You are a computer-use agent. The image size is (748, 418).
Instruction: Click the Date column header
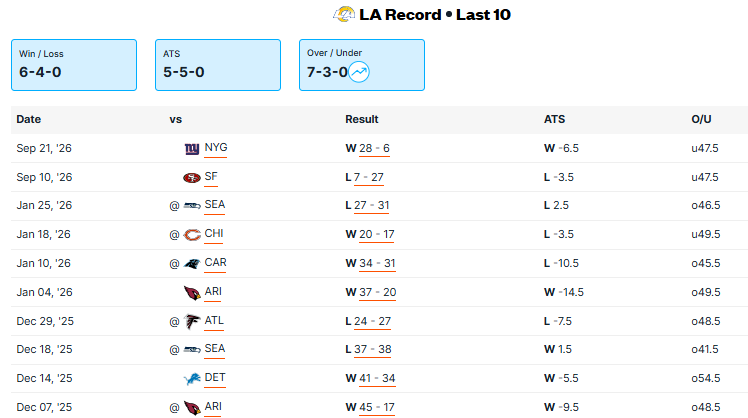(x=29, y=119)
